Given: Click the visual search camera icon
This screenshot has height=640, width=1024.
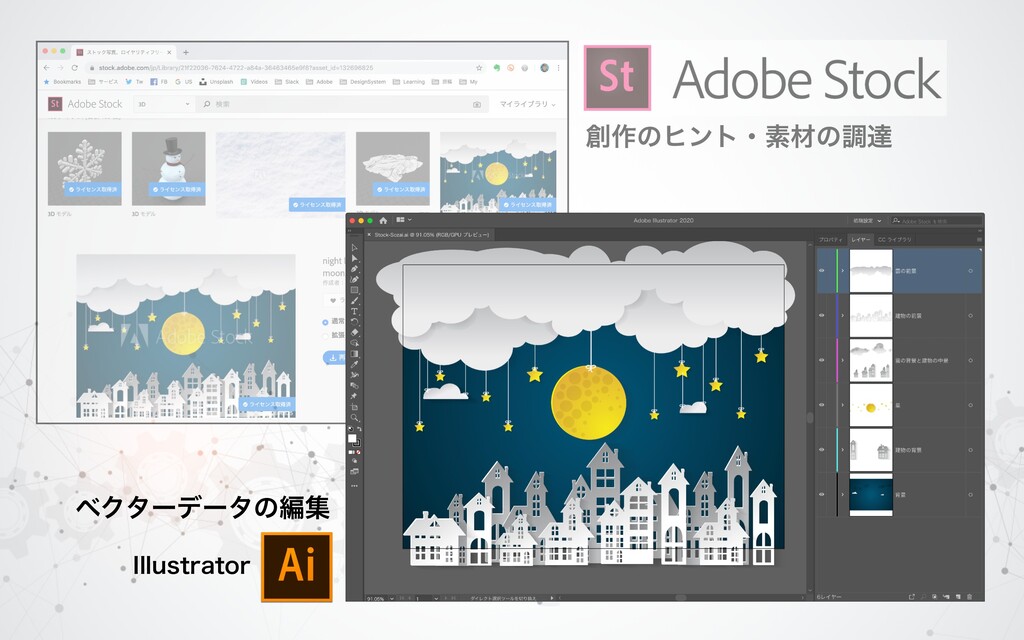Looking at the screenshot, I should [x=477, y=104].
